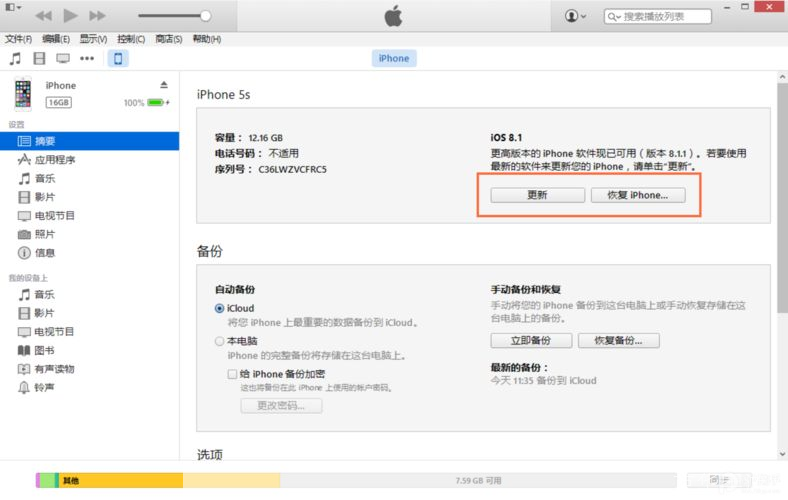
Task: Click the mini player menu icon at top-left
Action: coord(13,8)
